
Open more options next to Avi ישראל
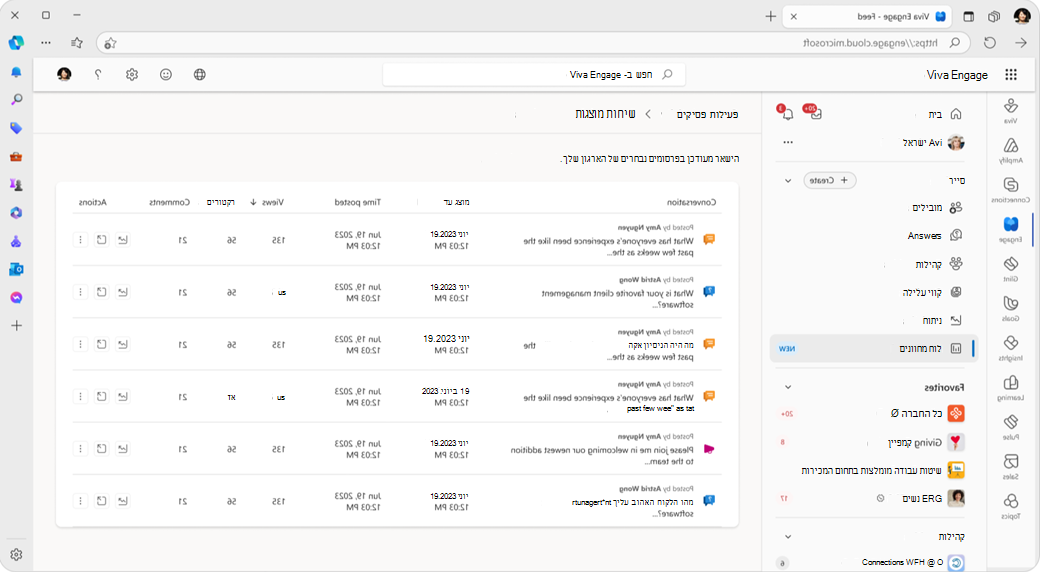point(788,142)
